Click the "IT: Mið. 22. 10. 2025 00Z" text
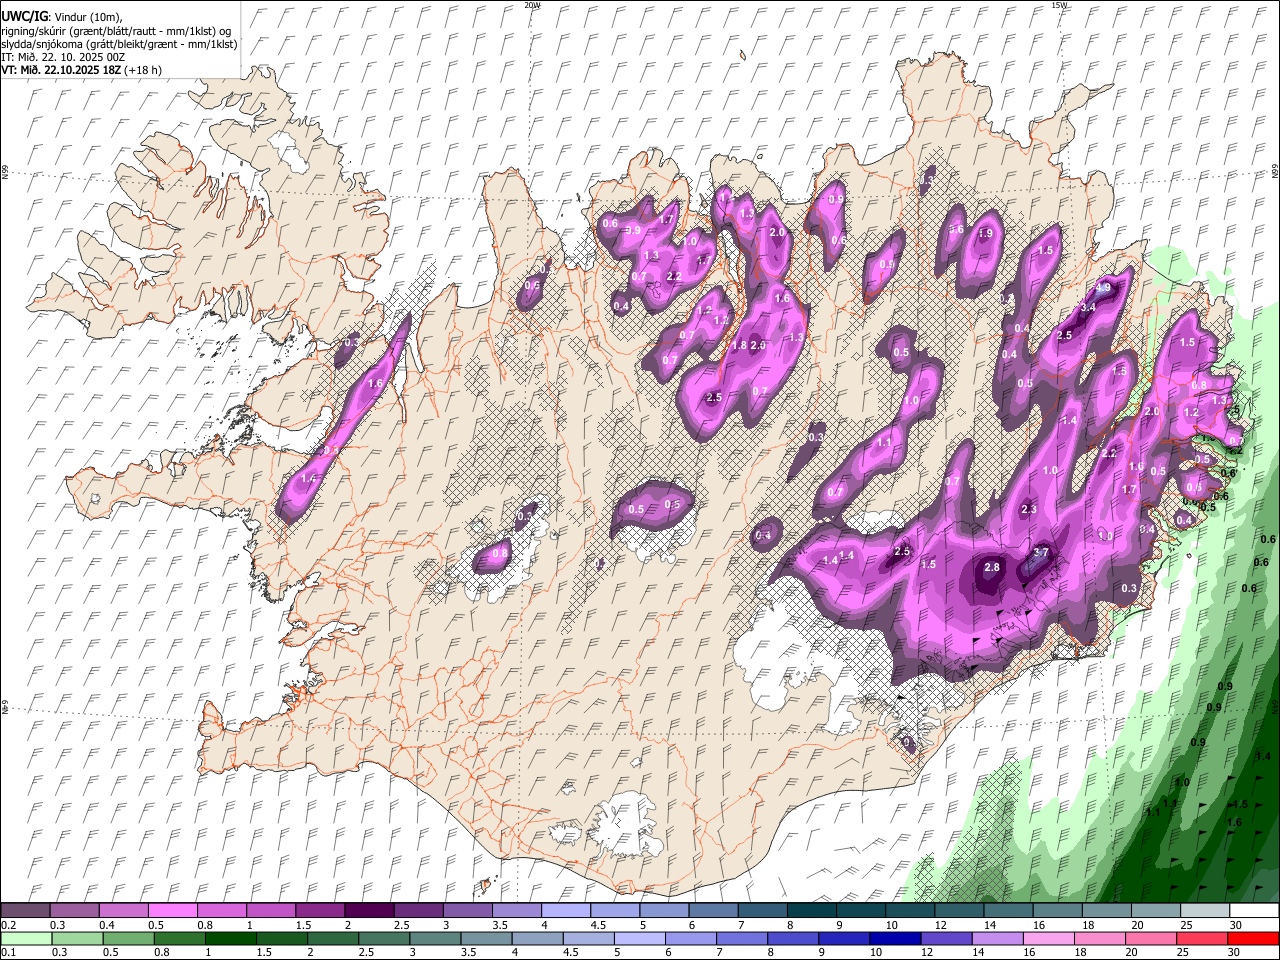Screen dimensions: 1280x960 [64, 57]
